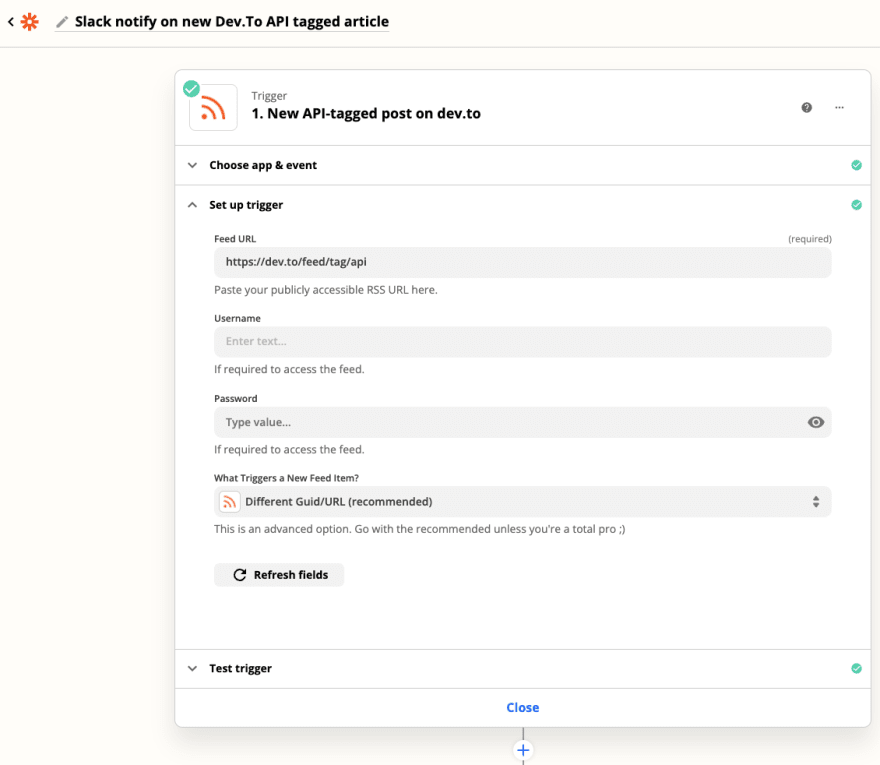Open the help question mark icon
Image resolution: width=880 pixels, height=765 pixels.
(x=806, y=107)
